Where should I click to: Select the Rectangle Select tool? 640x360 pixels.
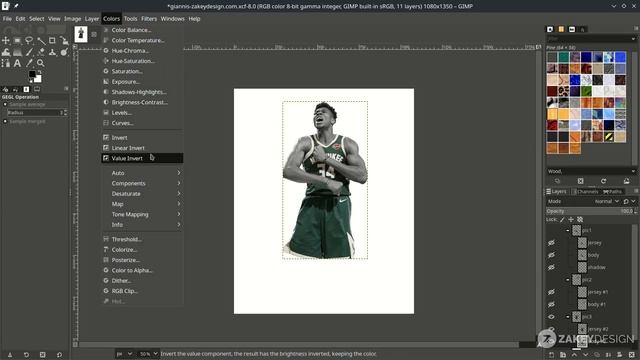point(18,40)
